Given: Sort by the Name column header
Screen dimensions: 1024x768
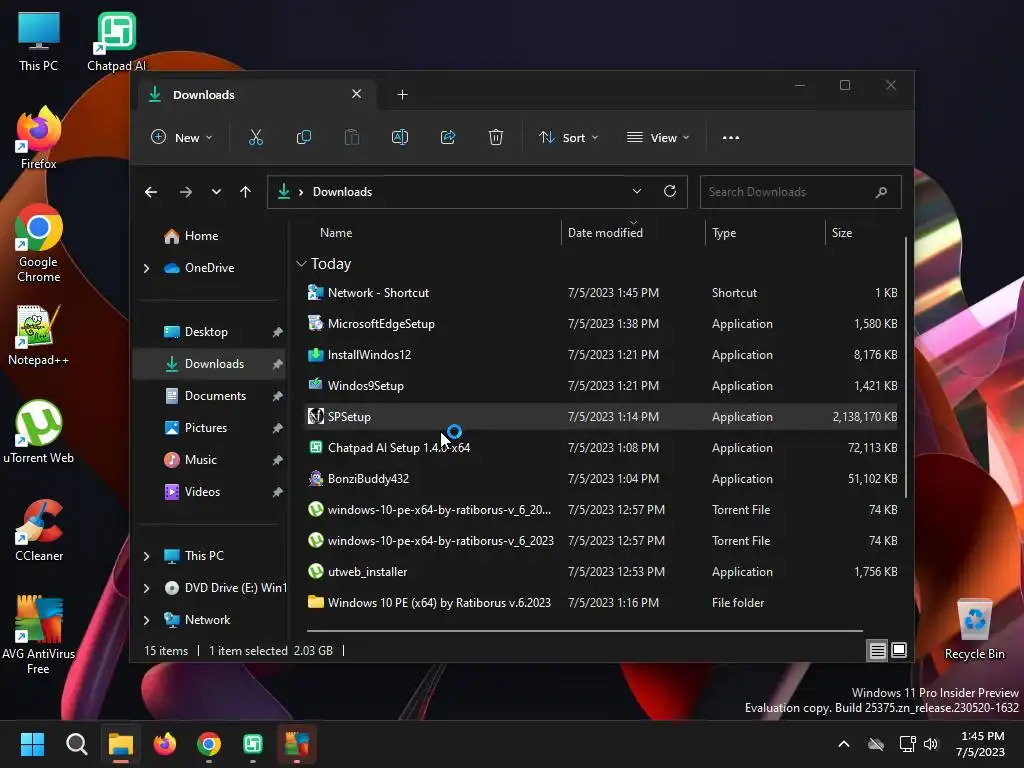Looking at the screenshot, I should pyautogui.click(x=336, y=232).
